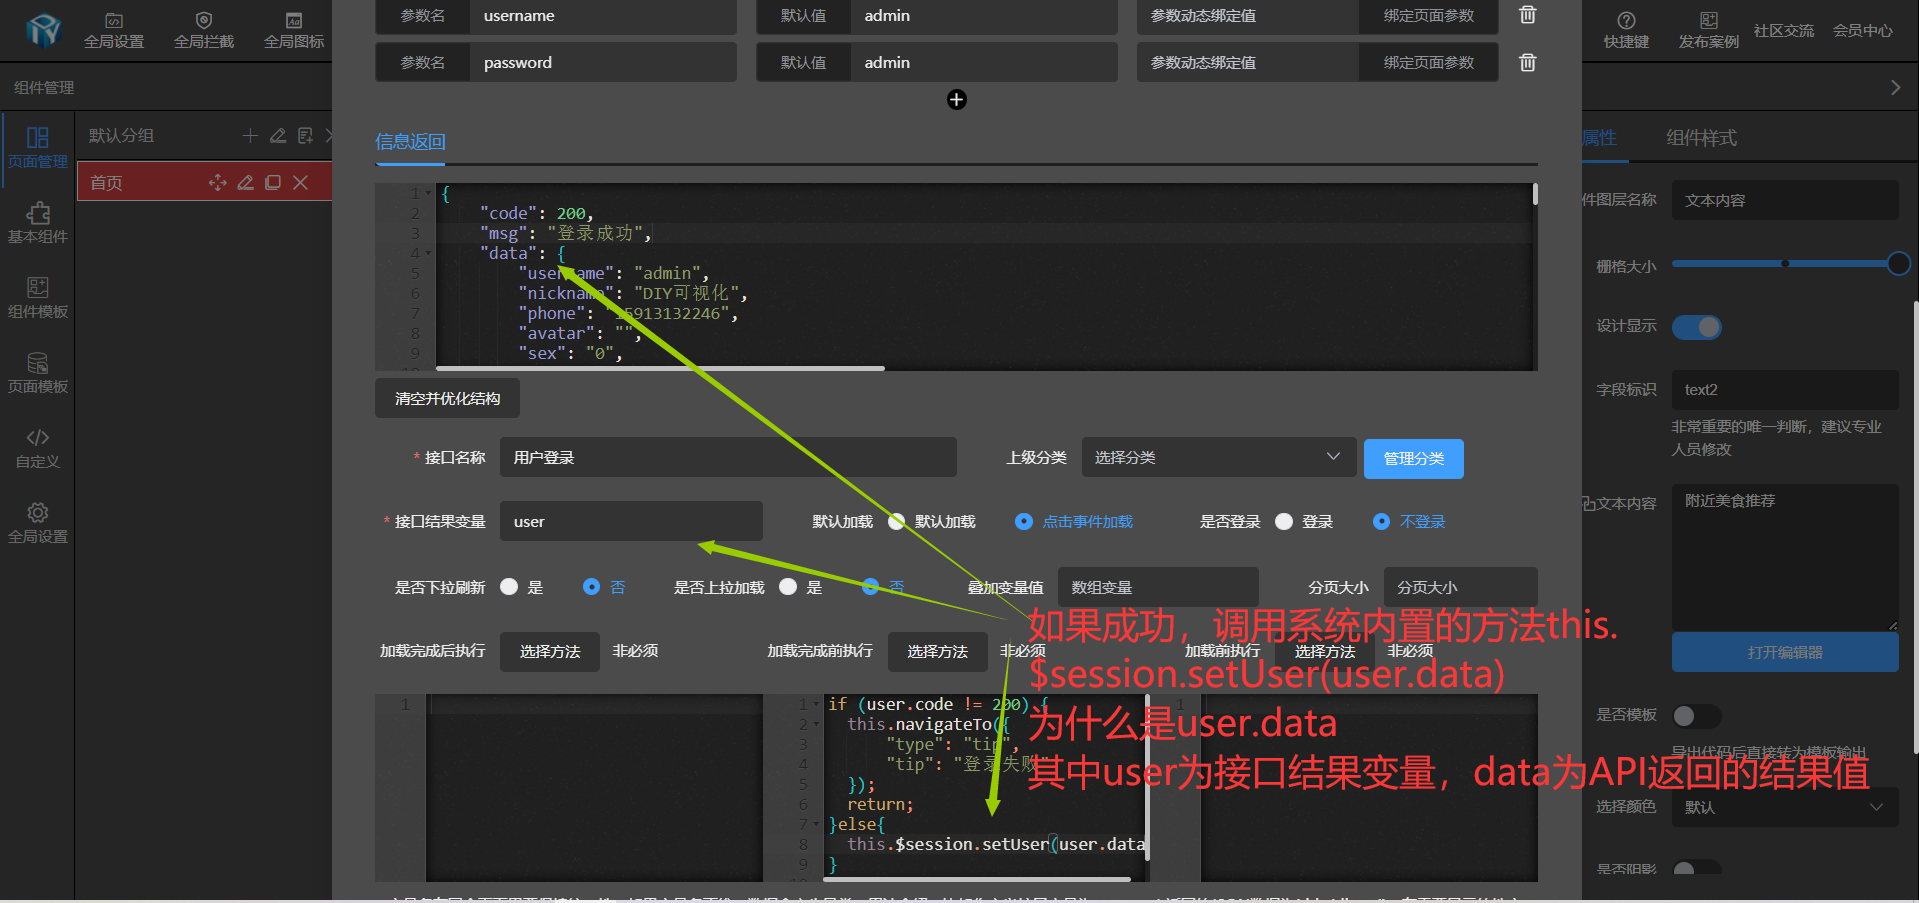The height and width of the screenshot is (903, 1919).
Task: Open the 基本组件 sidebar section
Action: pyautogui.click(x=38, y=223)
